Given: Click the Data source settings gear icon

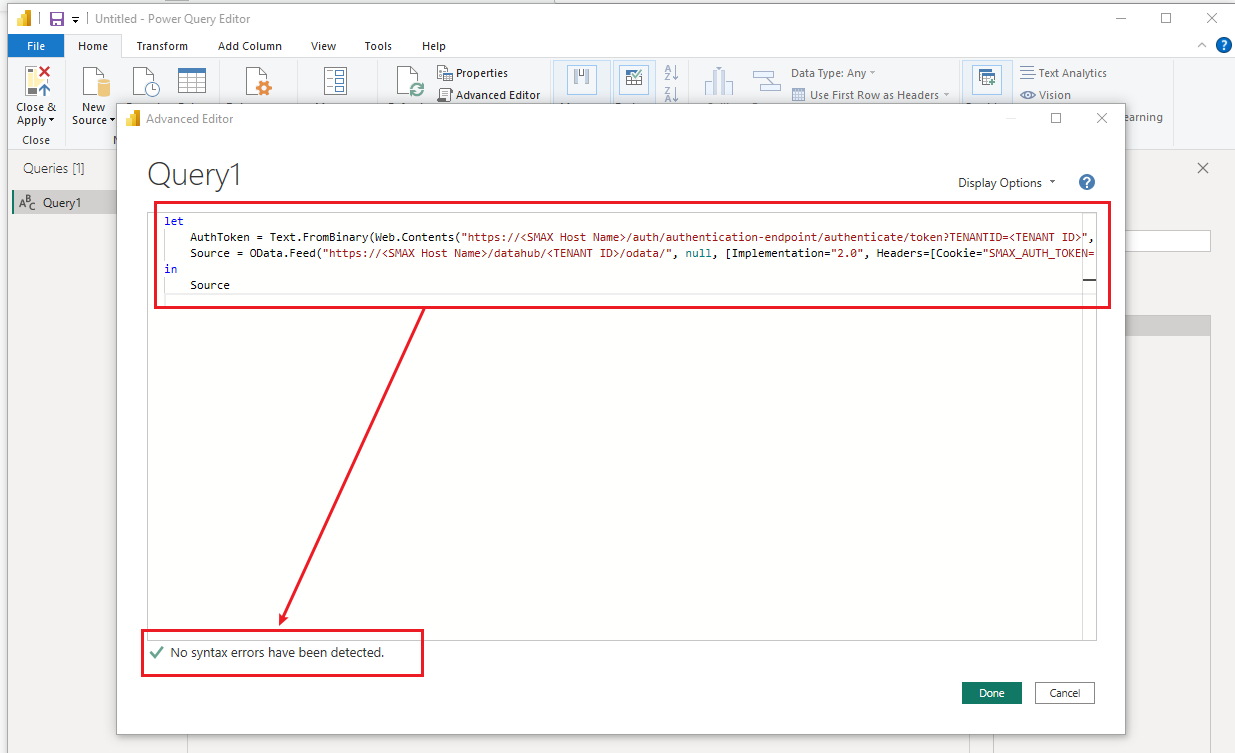Looking at the screenshot, I should pos(257,82).
